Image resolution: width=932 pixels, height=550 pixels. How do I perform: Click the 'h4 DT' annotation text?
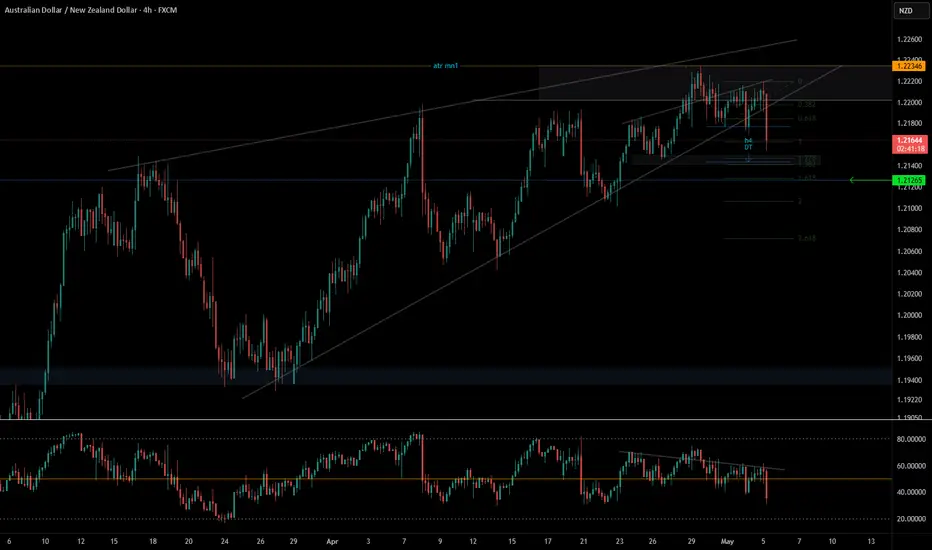pyautogui.click(x=748, y=144)
